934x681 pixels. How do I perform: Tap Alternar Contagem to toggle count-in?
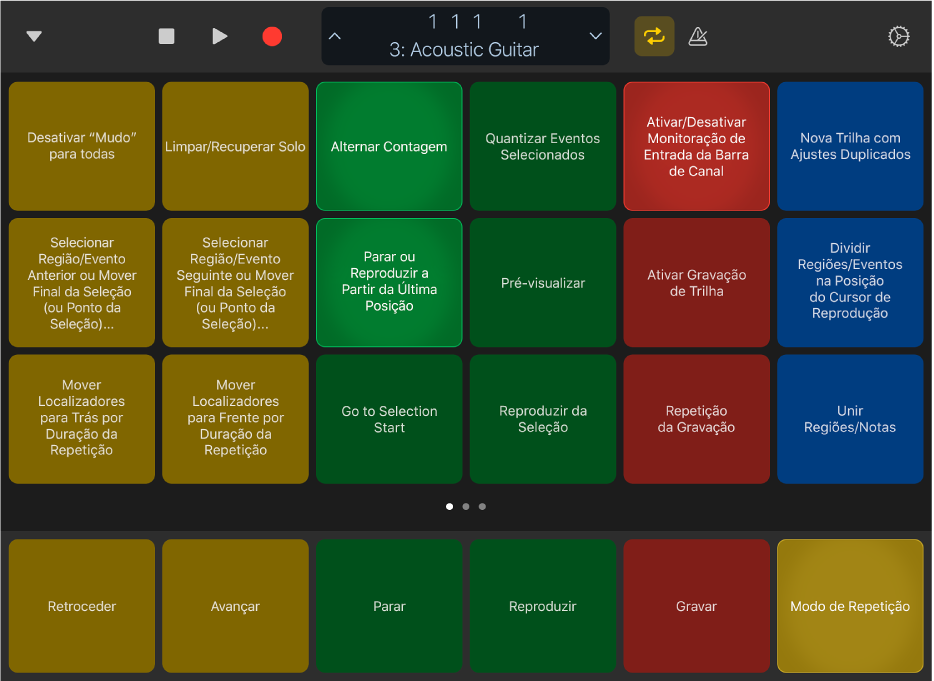[x=388, y=146]
